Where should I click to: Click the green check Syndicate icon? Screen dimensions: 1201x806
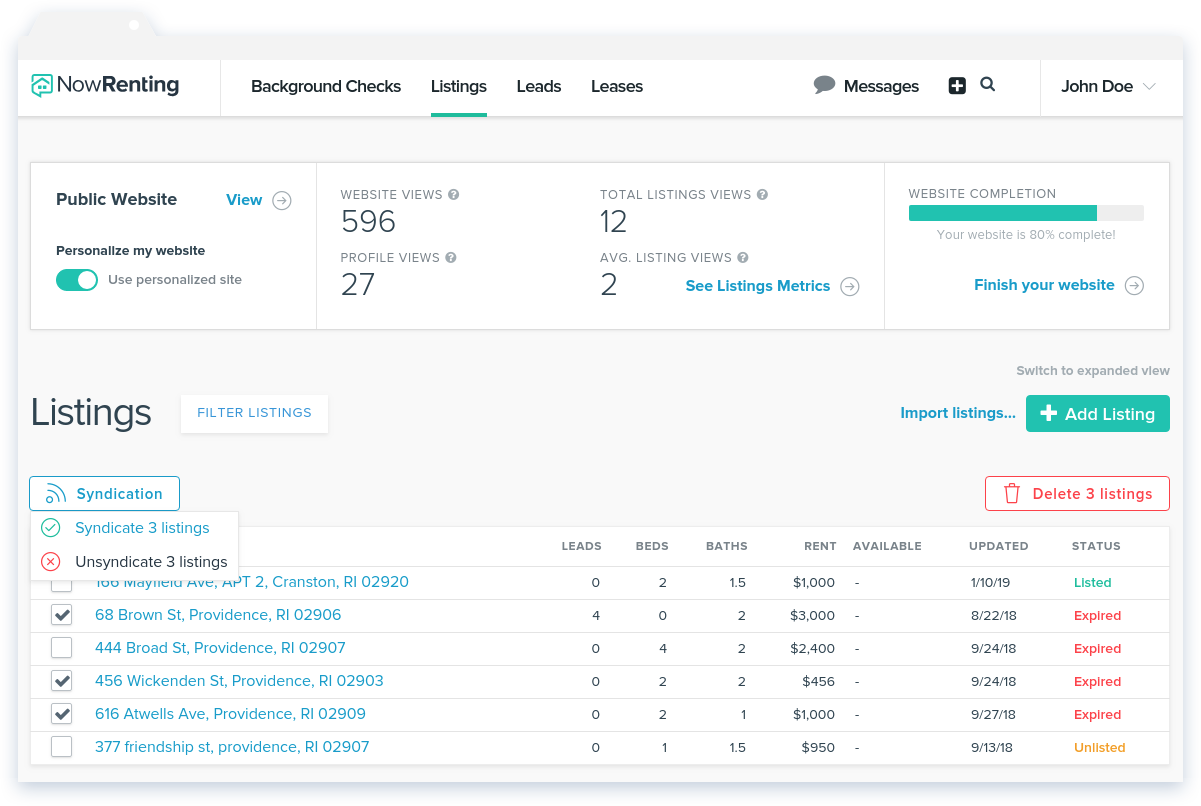click(x=51, y=528)
